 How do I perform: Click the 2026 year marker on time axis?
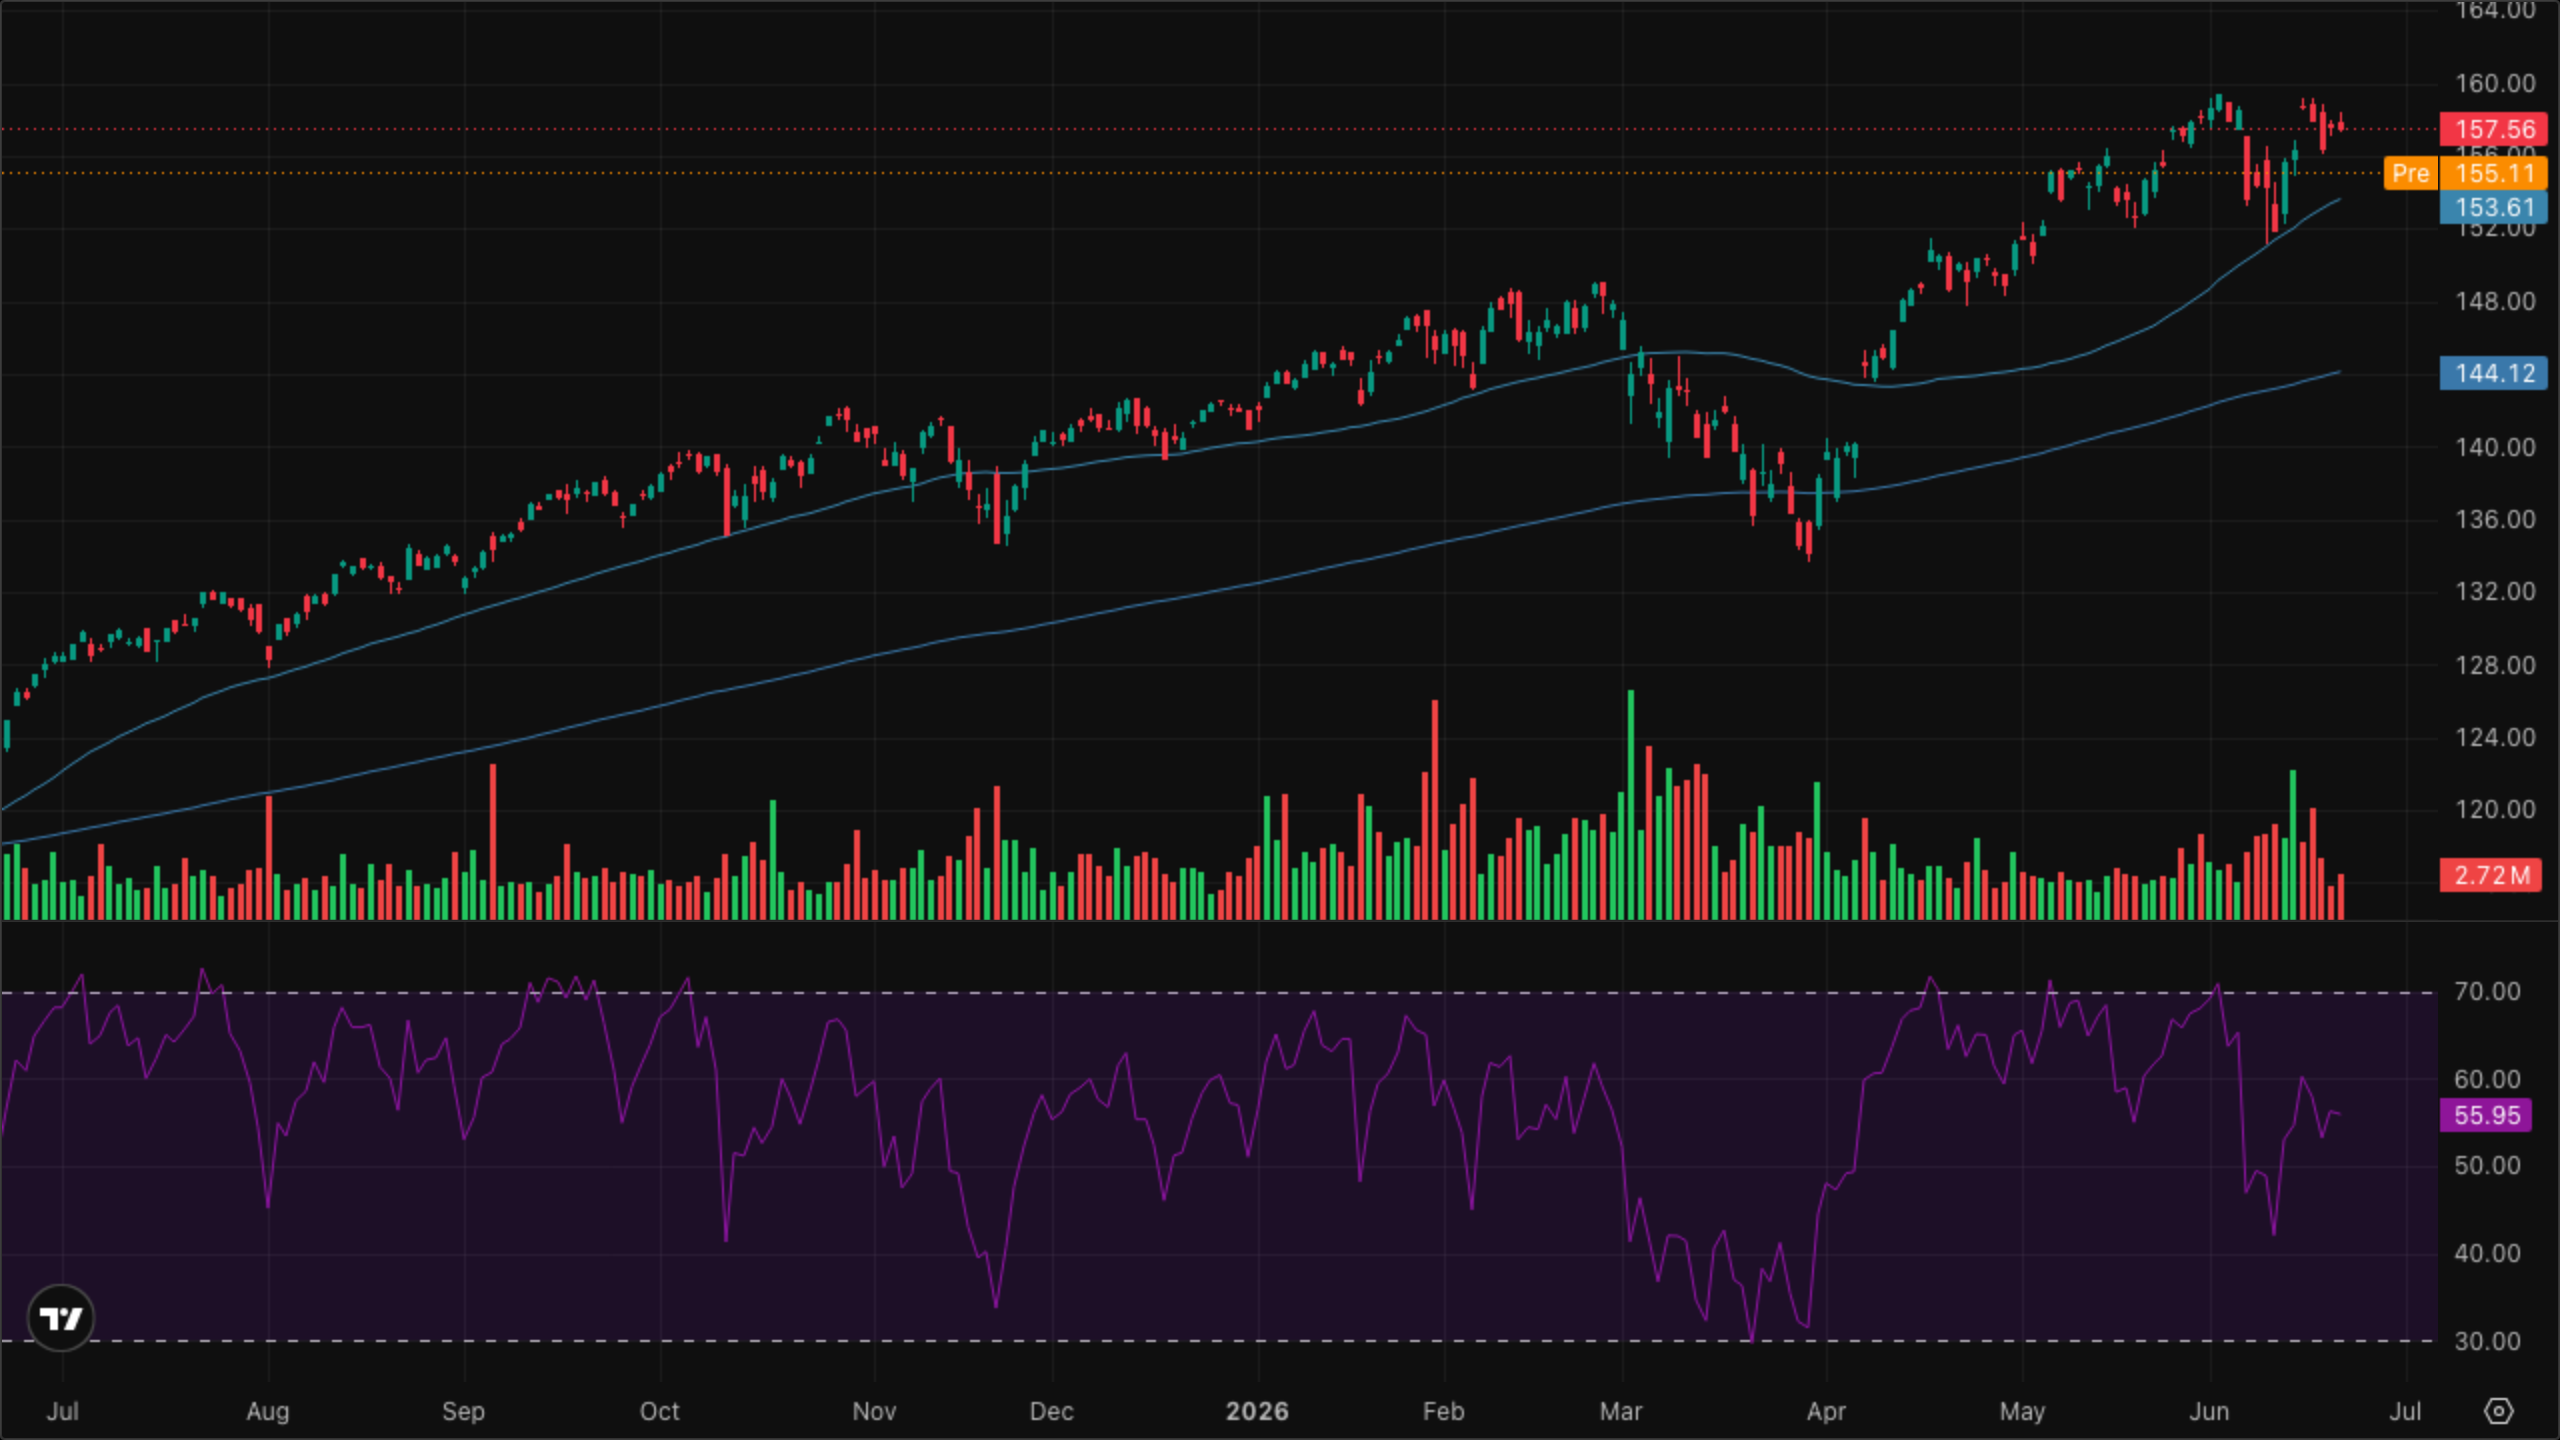1257,1411
